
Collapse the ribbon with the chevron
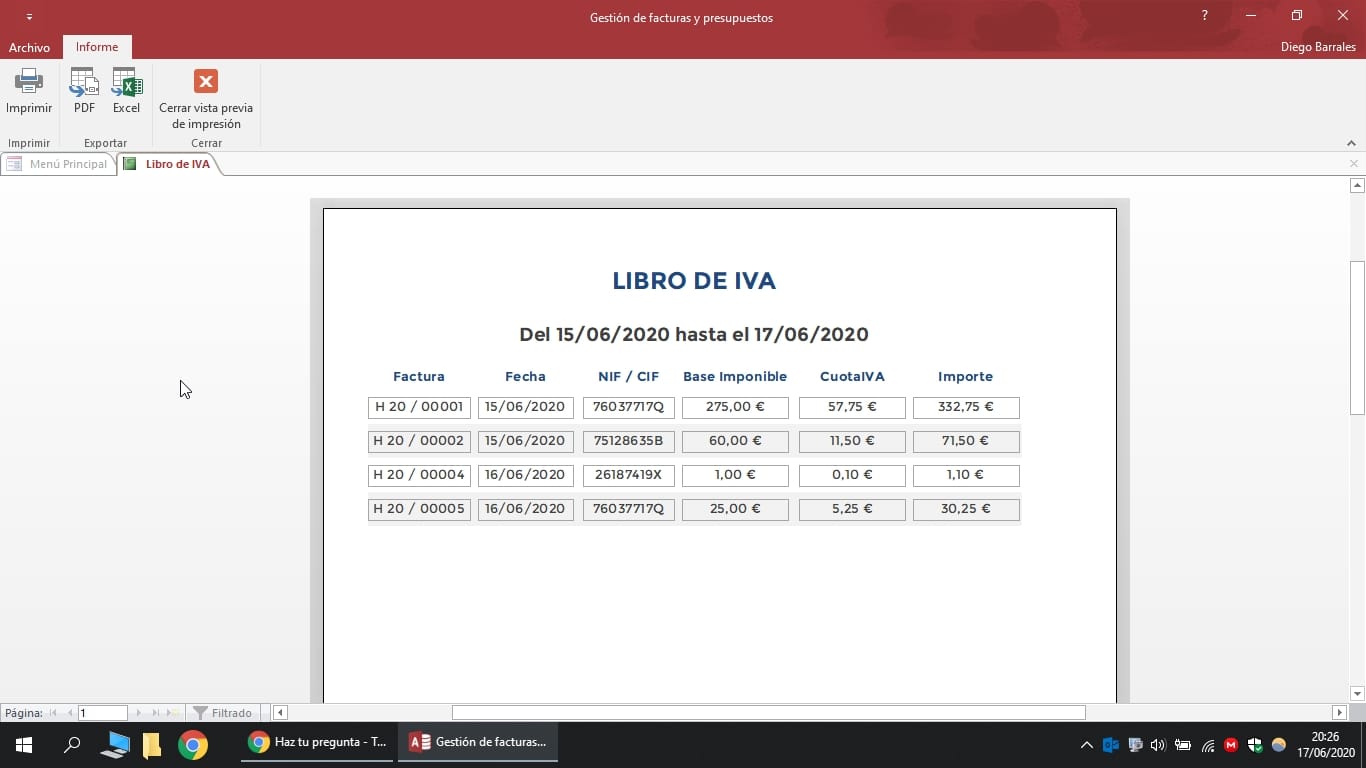pos(1352,143)
